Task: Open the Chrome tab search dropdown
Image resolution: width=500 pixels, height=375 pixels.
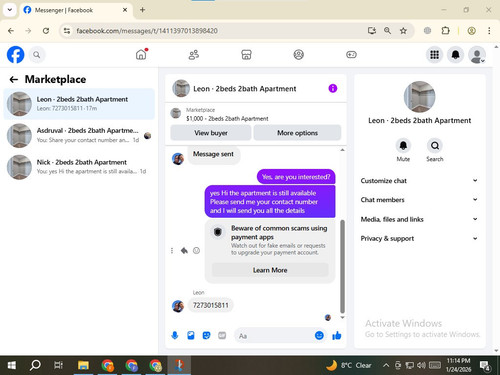Action: click(10, 10)
